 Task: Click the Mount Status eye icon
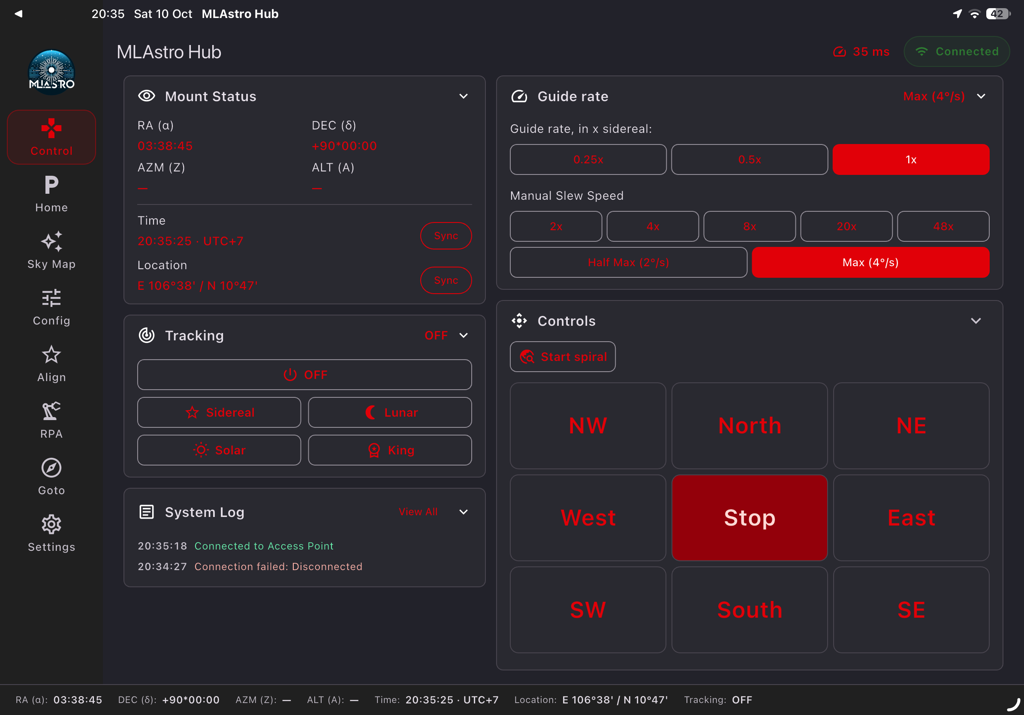point(147,96)
